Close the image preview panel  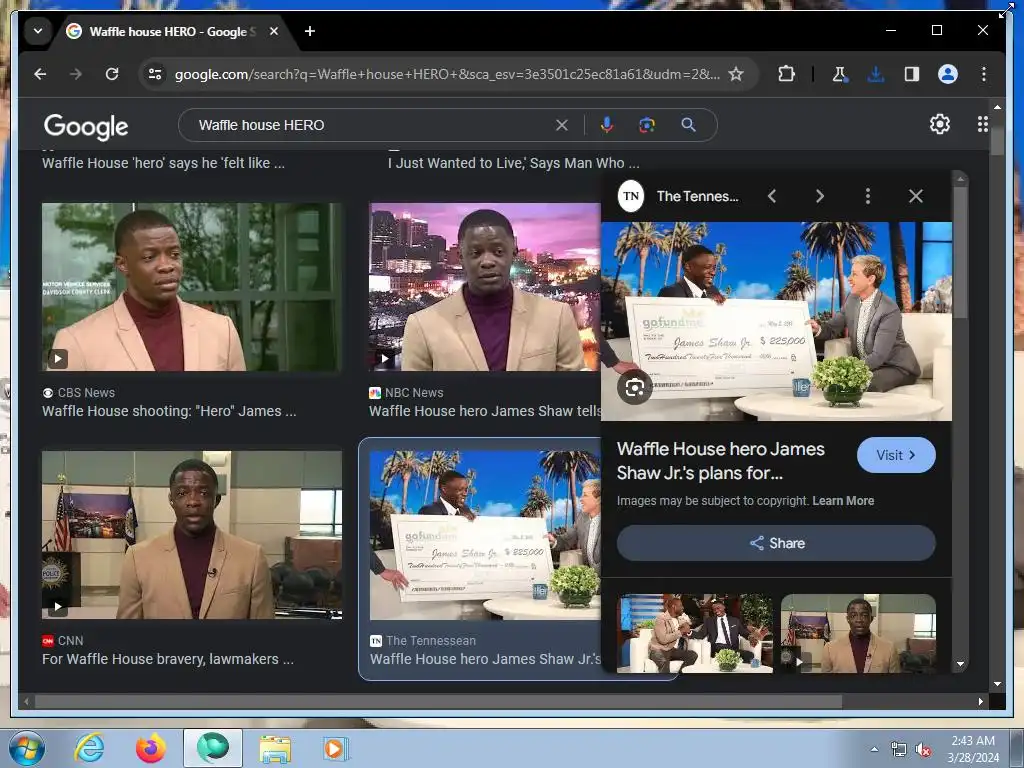click(x=916, y=196)
